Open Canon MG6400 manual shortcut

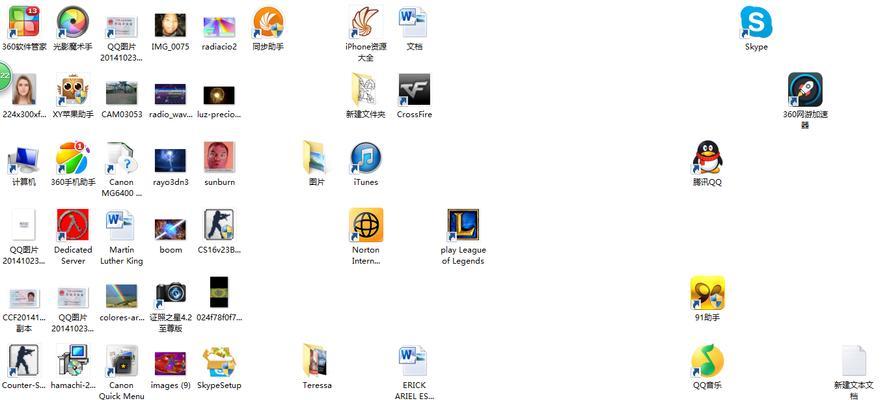coord(122,158)
